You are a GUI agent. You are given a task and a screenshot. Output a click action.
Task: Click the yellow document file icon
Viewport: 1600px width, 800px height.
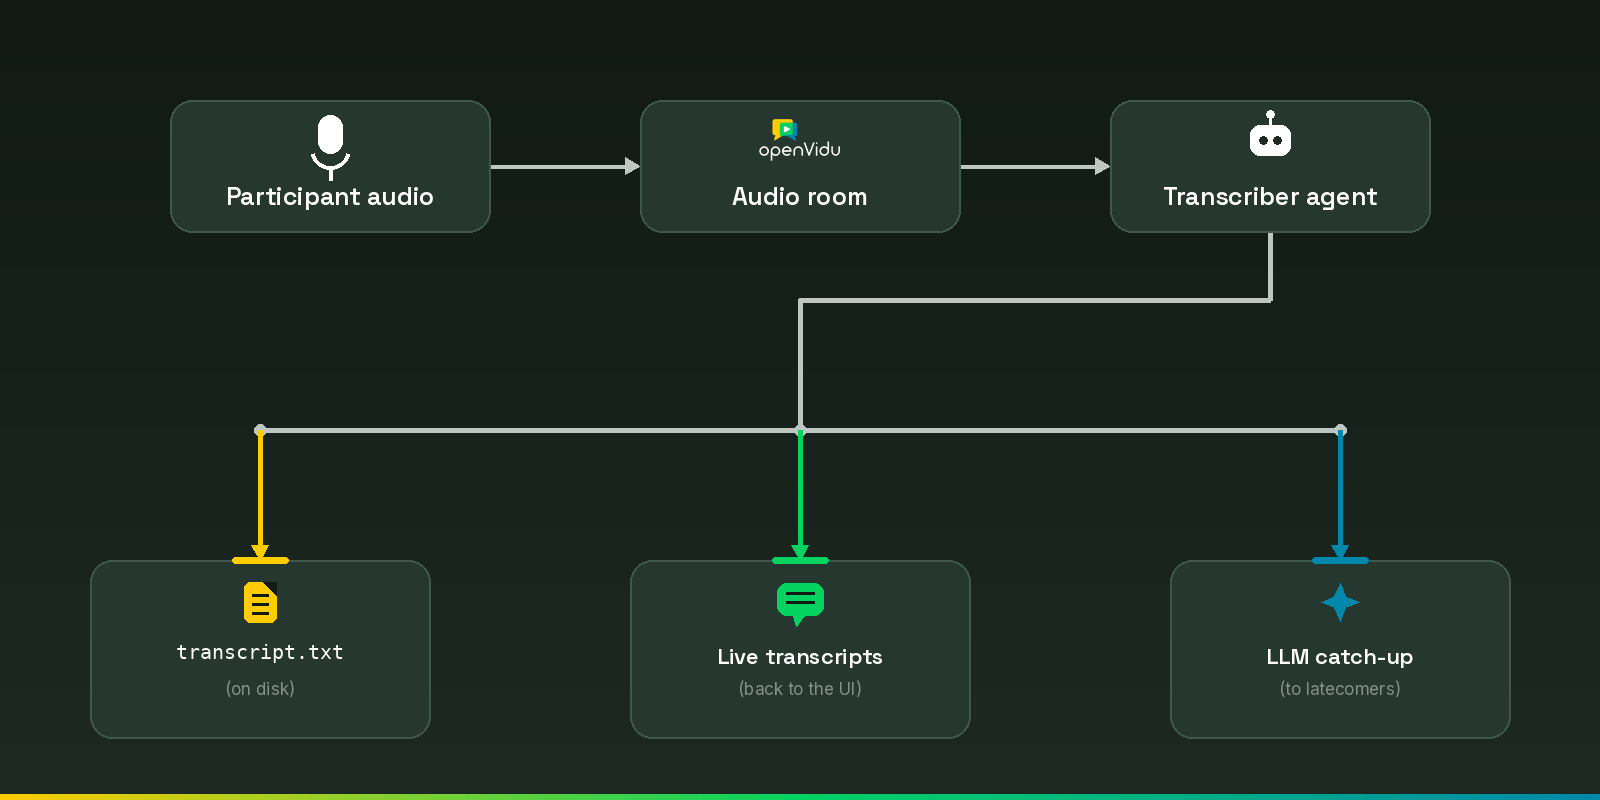pos(260,602)
